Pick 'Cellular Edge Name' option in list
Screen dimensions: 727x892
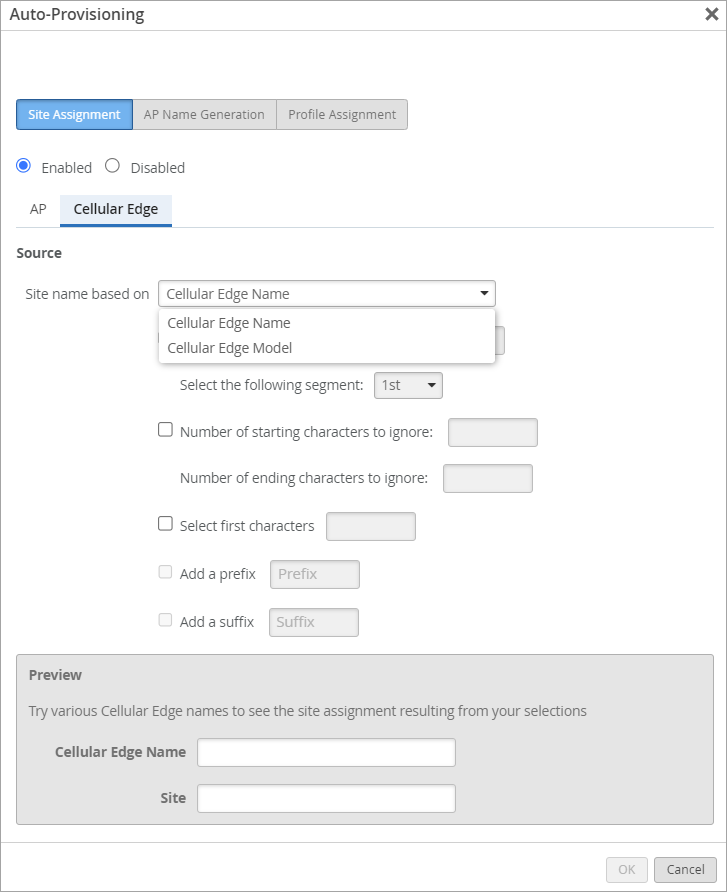pos(229,323)
